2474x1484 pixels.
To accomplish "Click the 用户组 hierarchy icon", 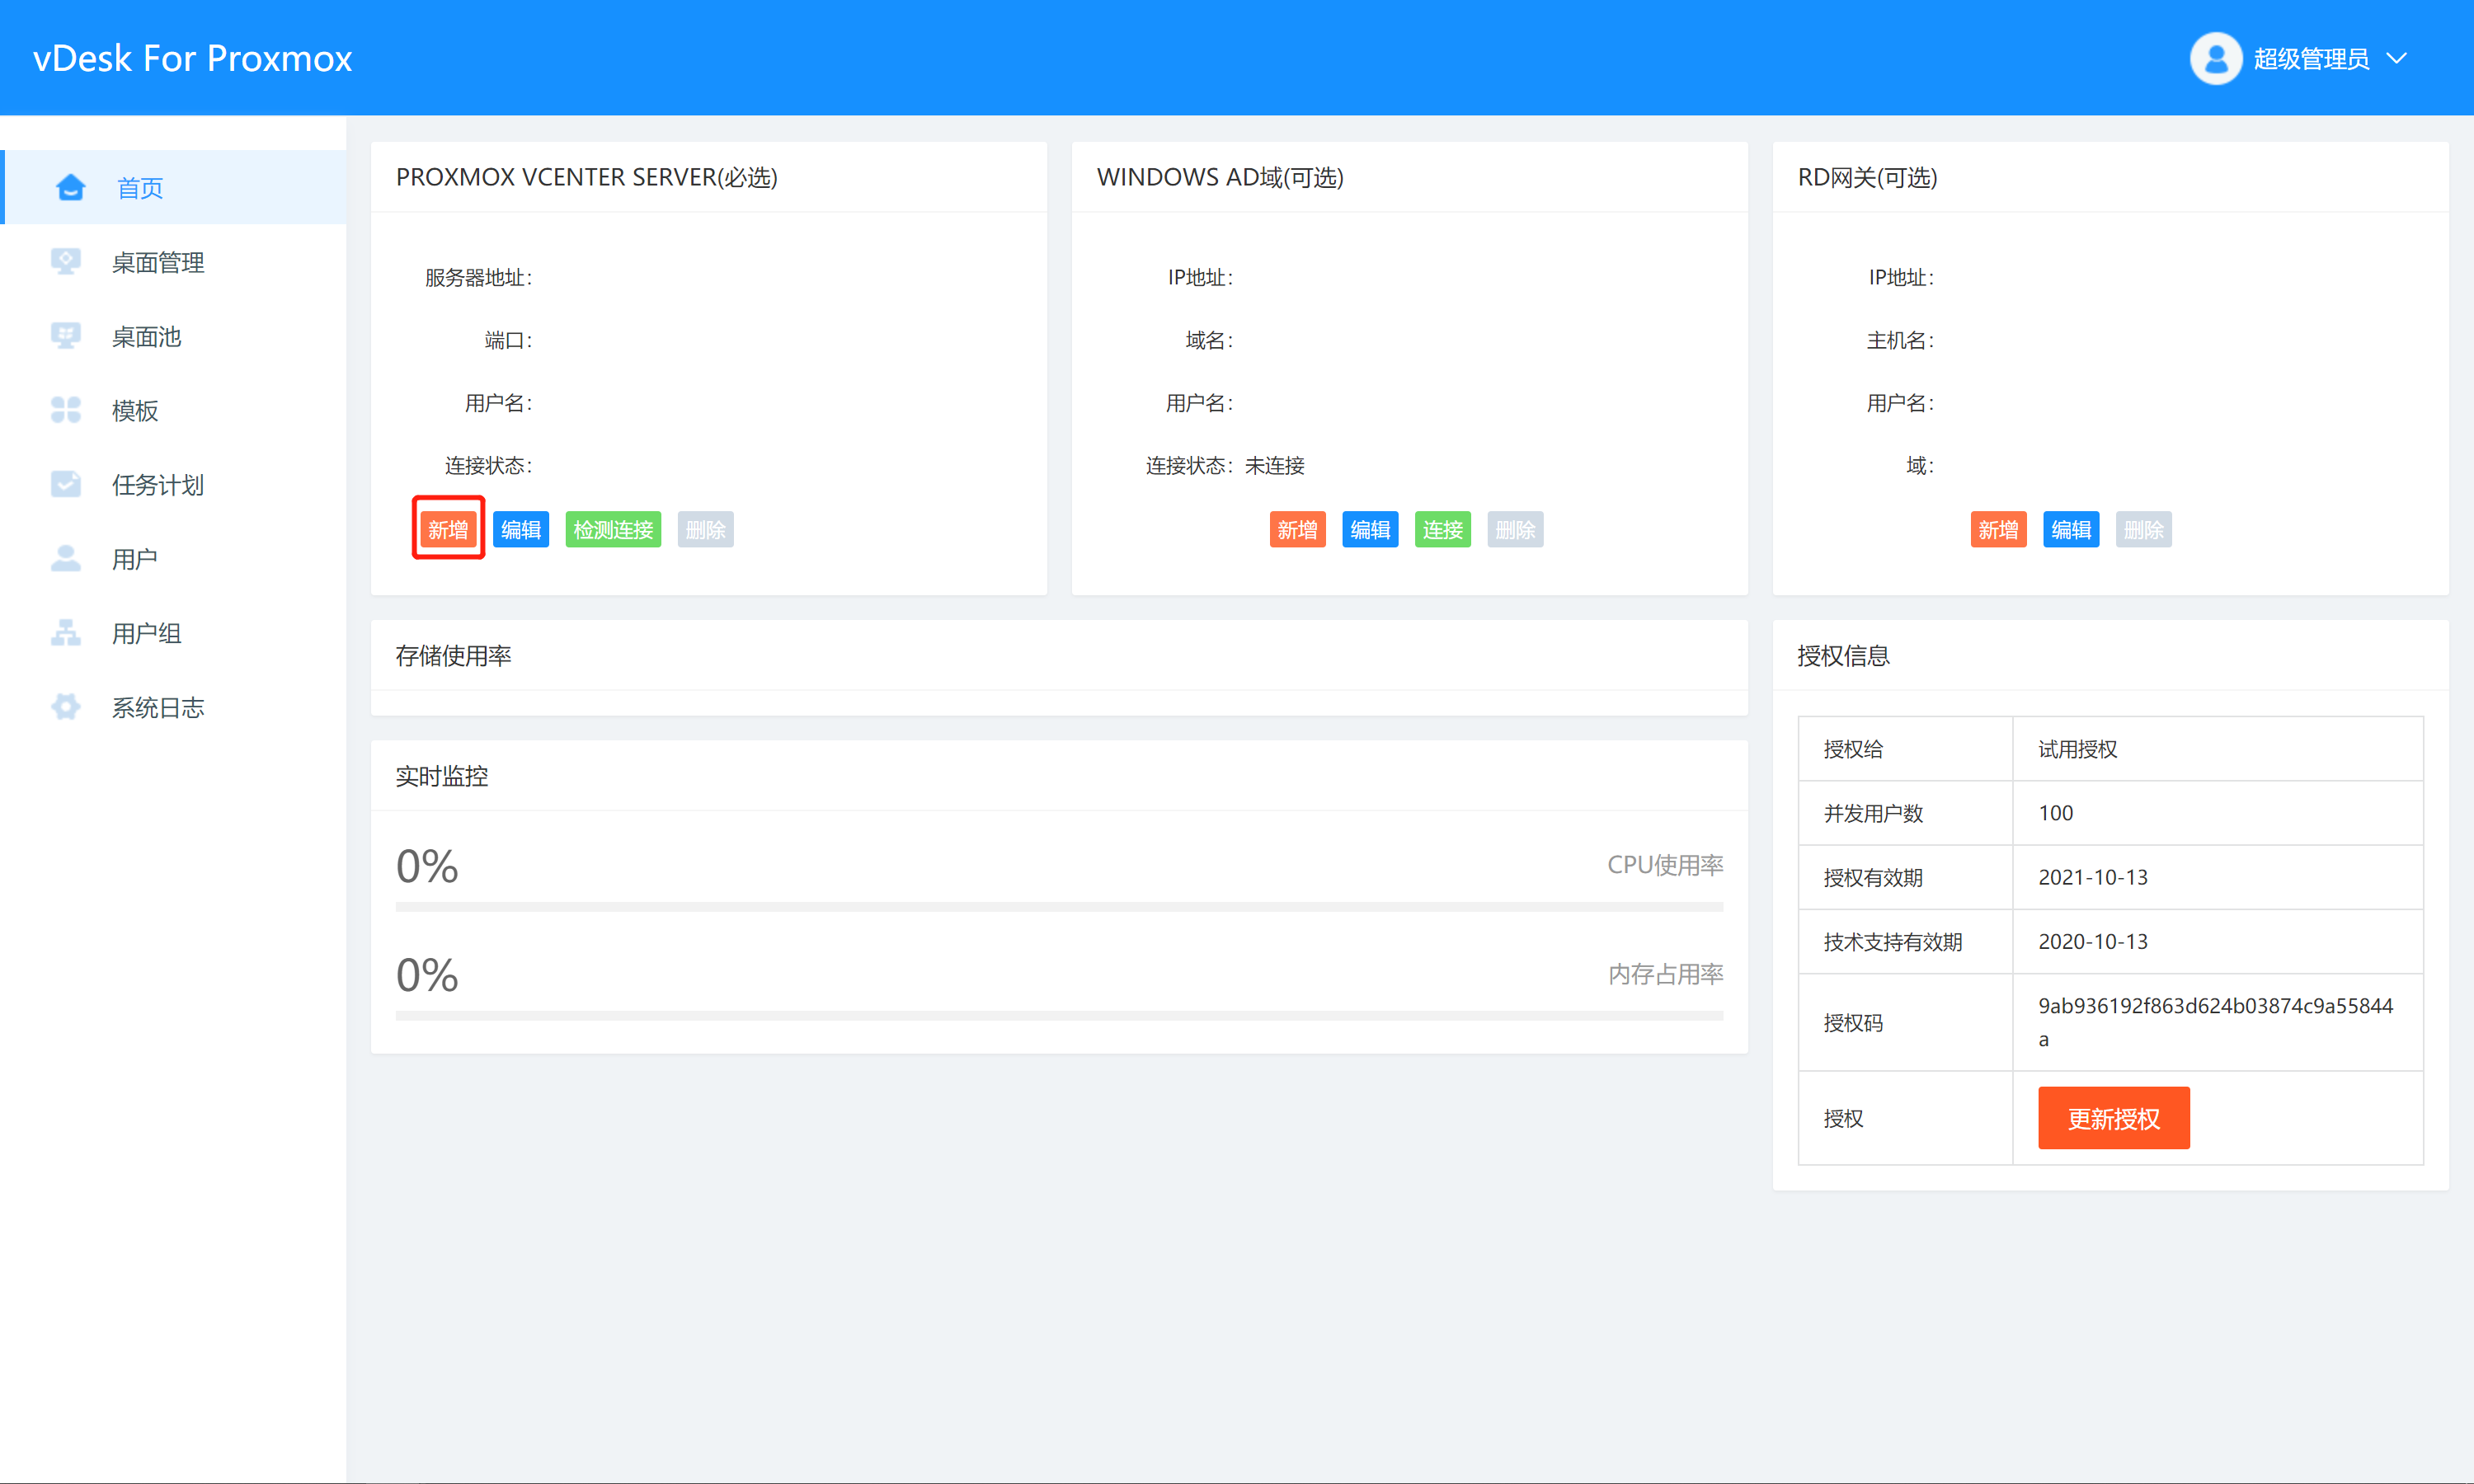I will [66, 633].
